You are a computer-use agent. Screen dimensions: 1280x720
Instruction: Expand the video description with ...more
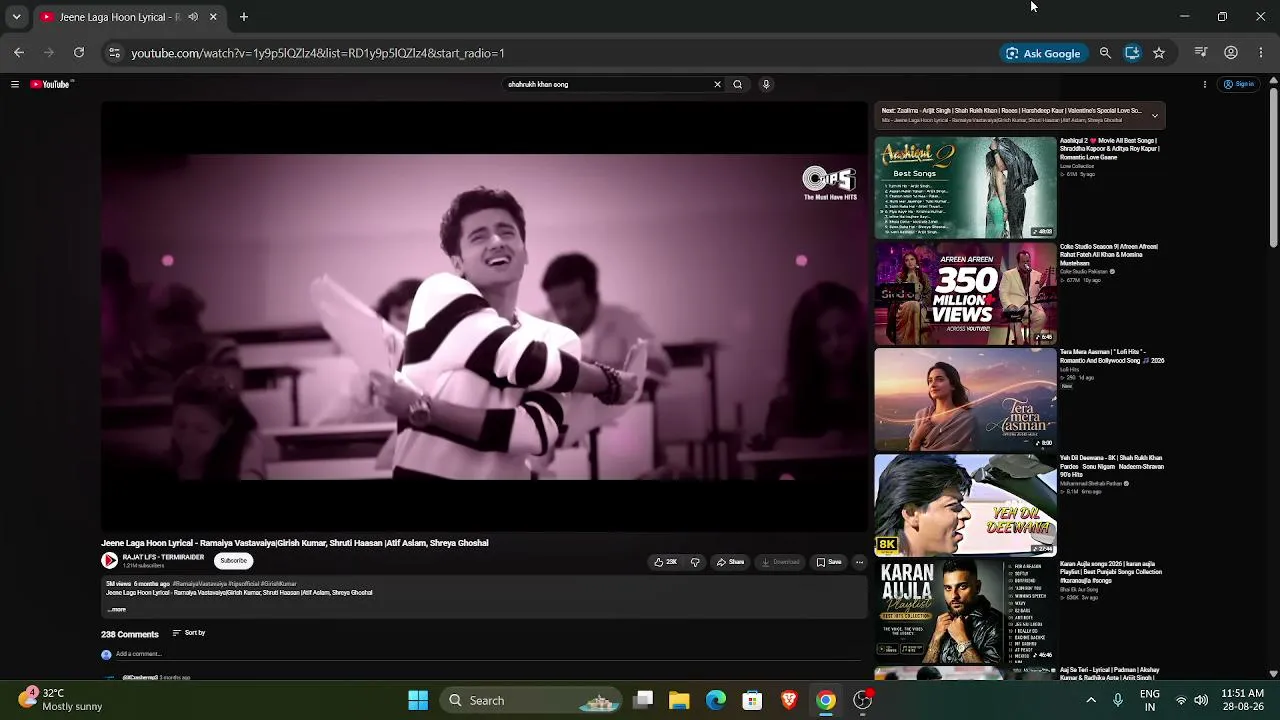click(117, 610)
